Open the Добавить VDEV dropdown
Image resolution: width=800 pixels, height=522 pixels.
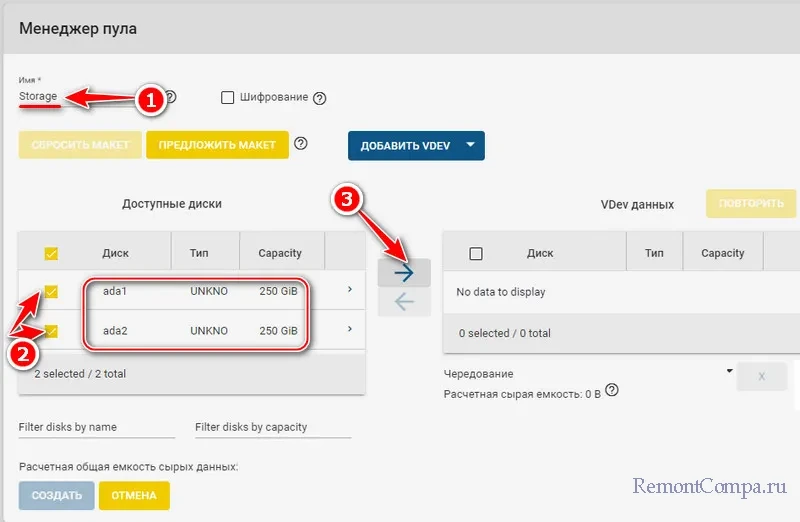(x=416, y=145)
